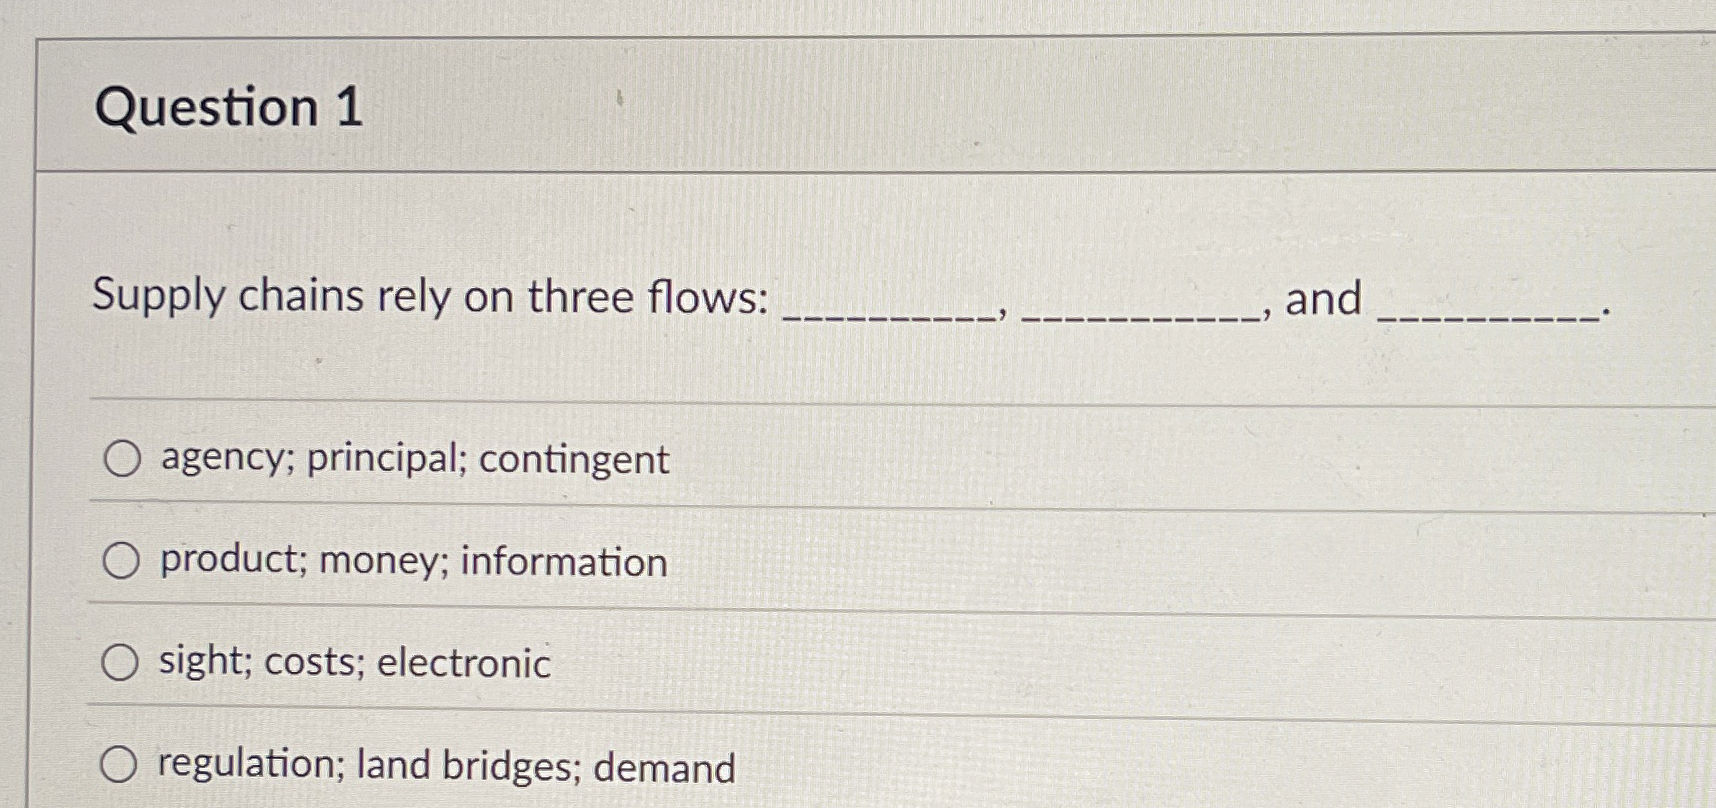The image size is (1716, 808).
Task: Click the "product; money; information" answer text
Action: point(412,562)
